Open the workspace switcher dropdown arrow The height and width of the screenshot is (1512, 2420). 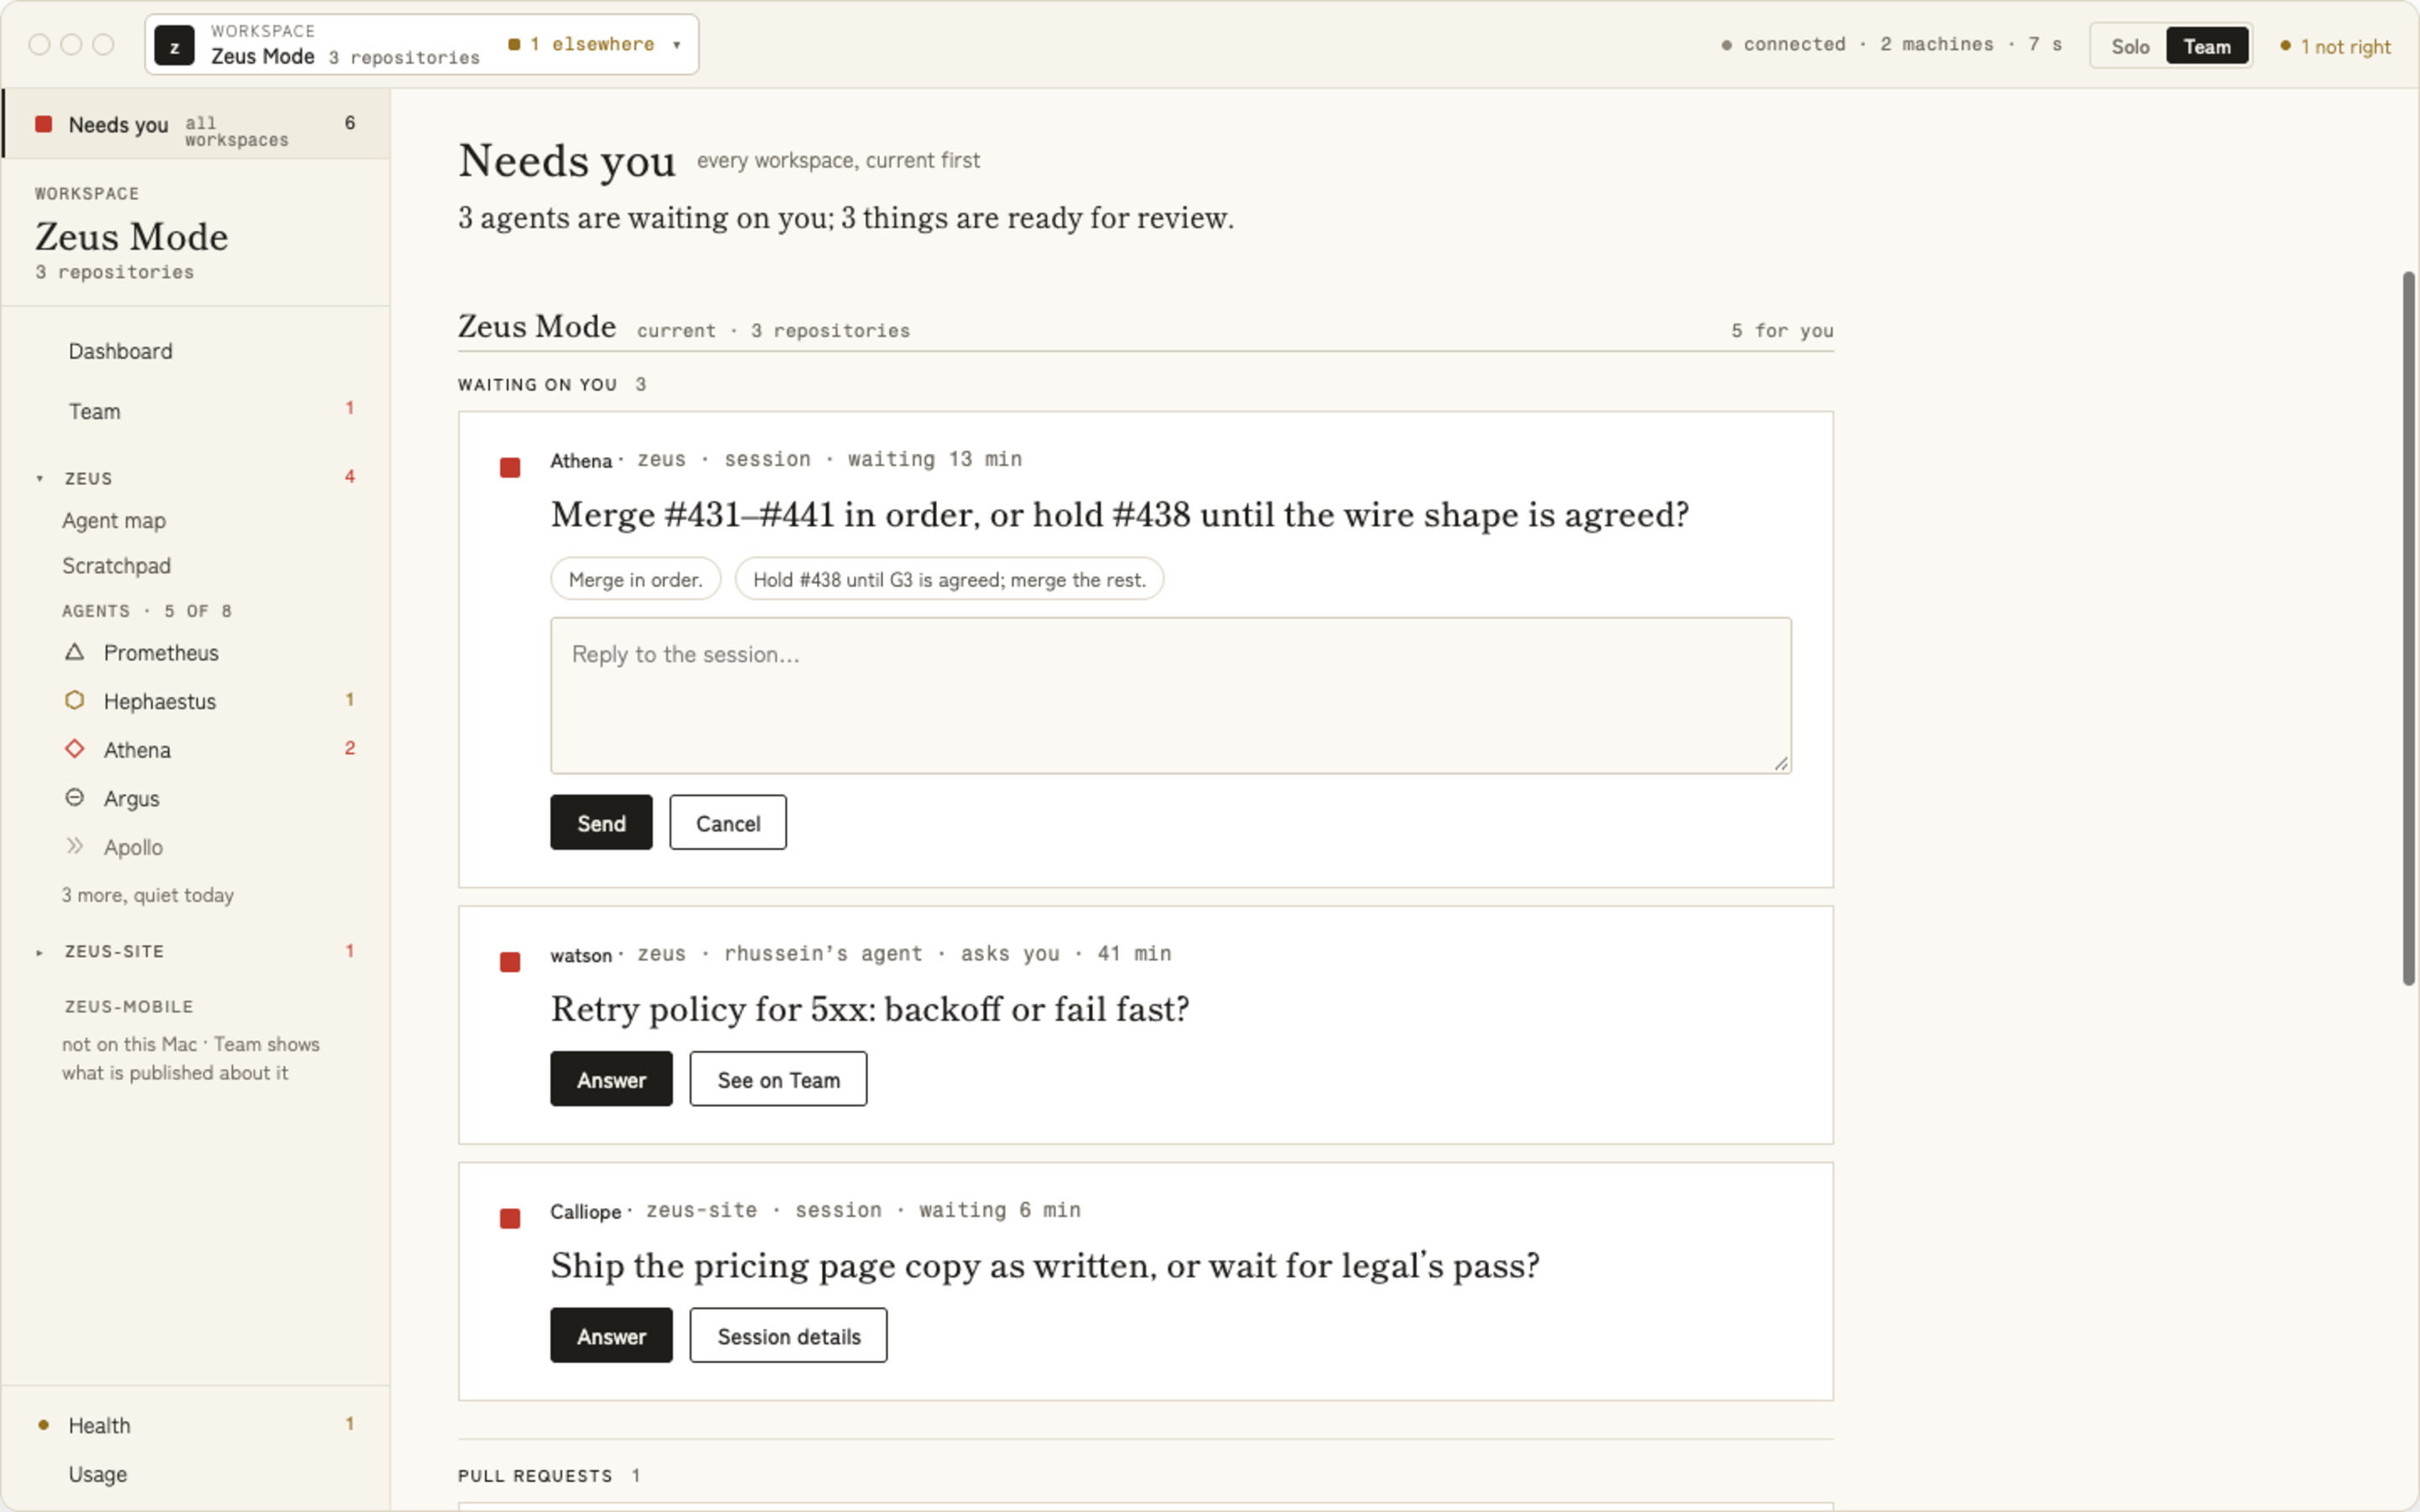(677, 45)
